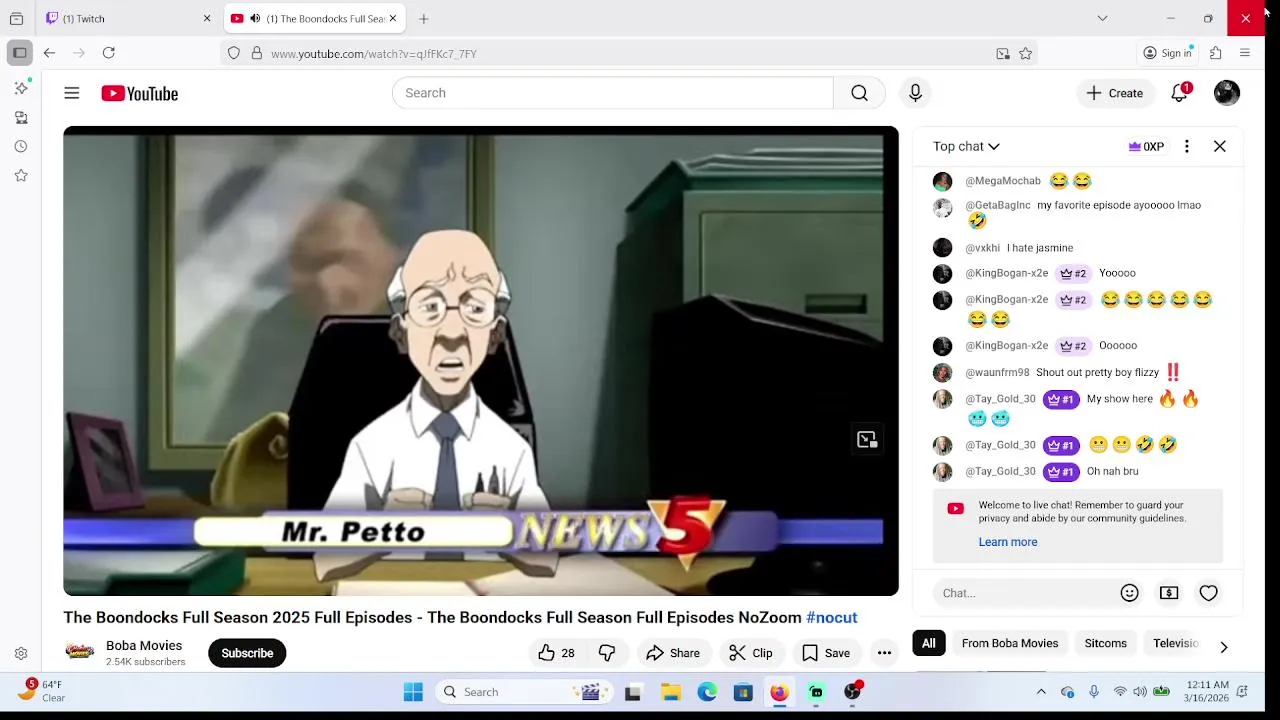Close the Twitch tab
This screenshot has width=1280, height=720.
pos(207,18)
